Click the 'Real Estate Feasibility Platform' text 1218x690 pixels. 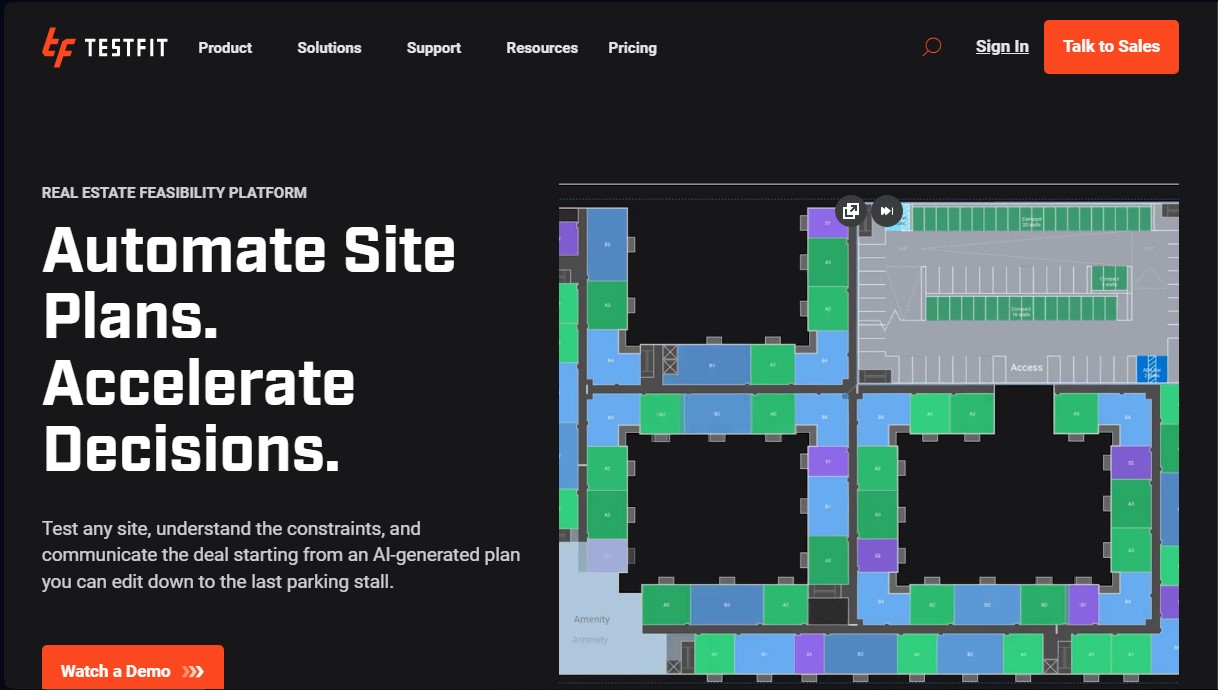click(174, 192)
